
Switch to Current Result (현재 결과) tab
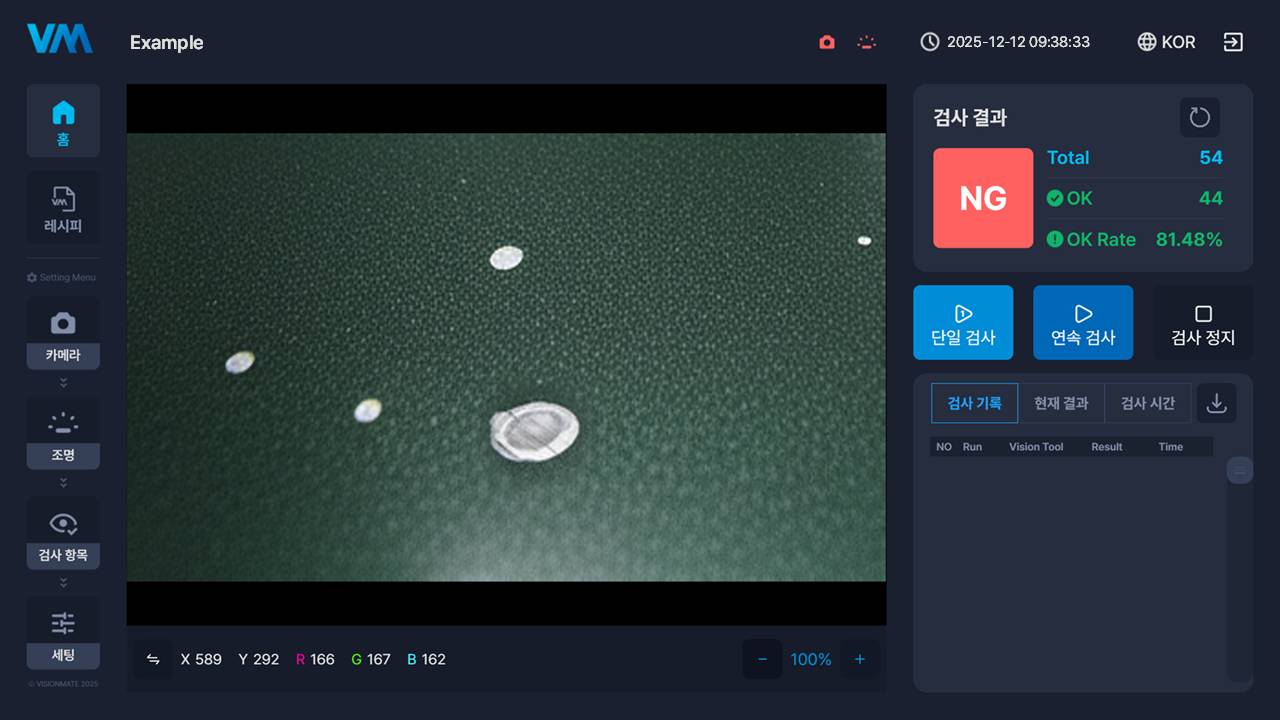click(1061, 403)
